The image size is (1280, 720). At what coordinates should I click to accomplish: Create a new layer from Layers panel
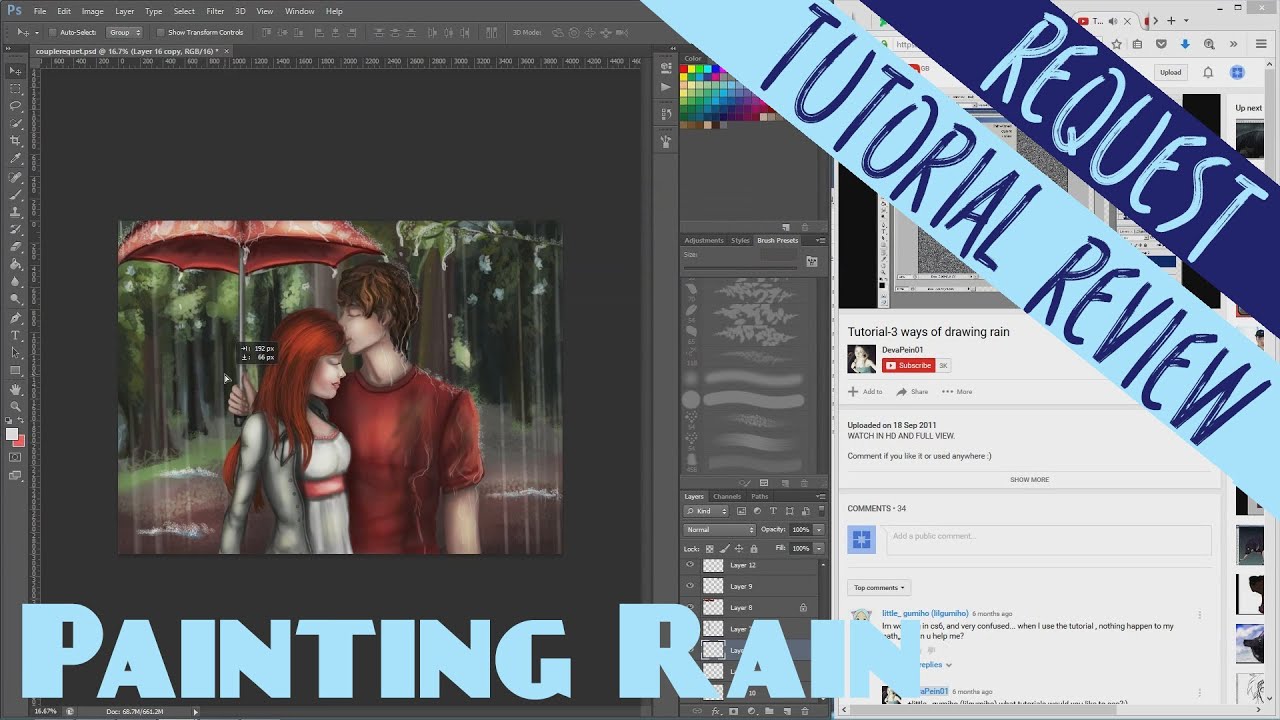coord(787,711)
